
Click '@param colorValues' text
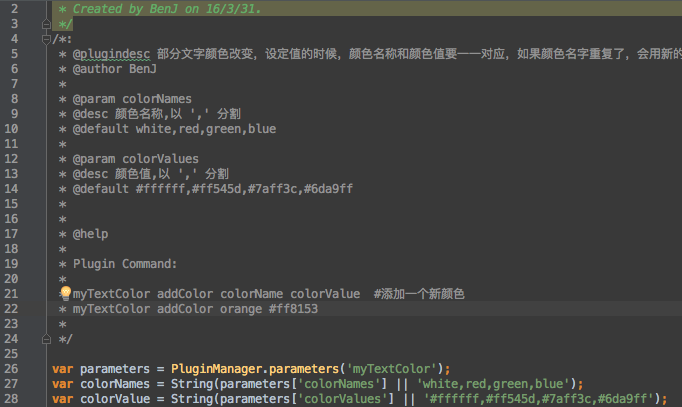tap(135, 159)
